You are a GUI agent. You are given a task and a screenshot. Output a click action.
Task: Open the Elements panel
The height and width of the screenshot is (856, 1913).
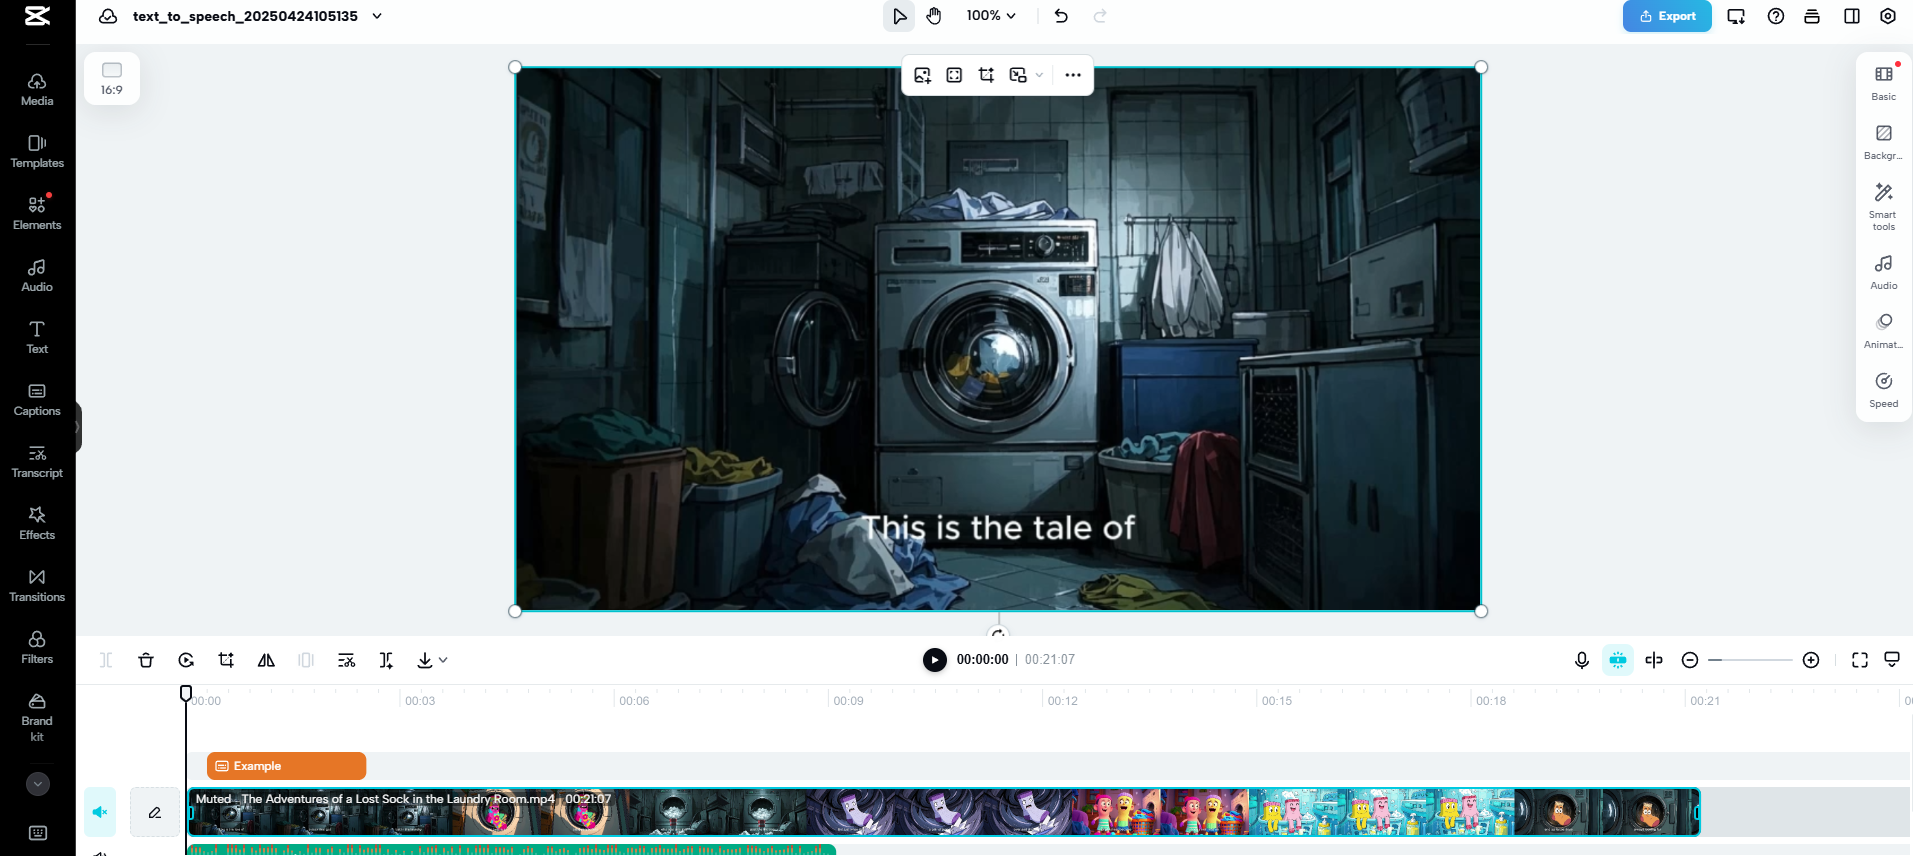coord(37,213)
